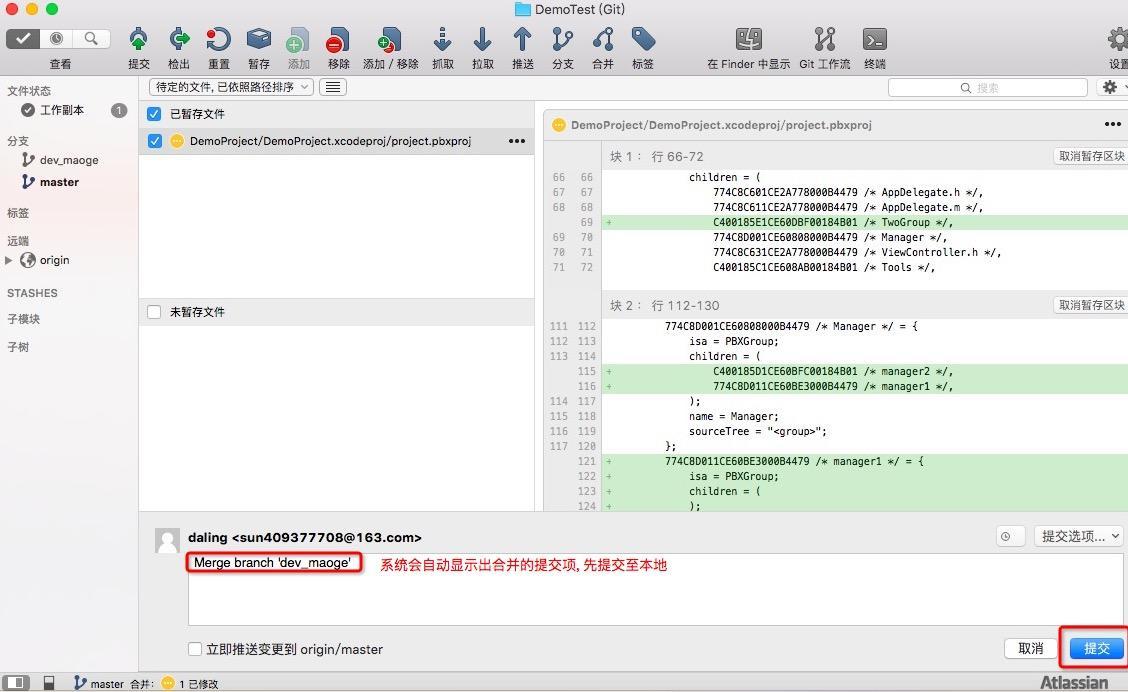This screenshot has height=692, width=1128.
Task: Click the master branch indicator in status bar
Action: pyautogui.click(x=99, y=683)
